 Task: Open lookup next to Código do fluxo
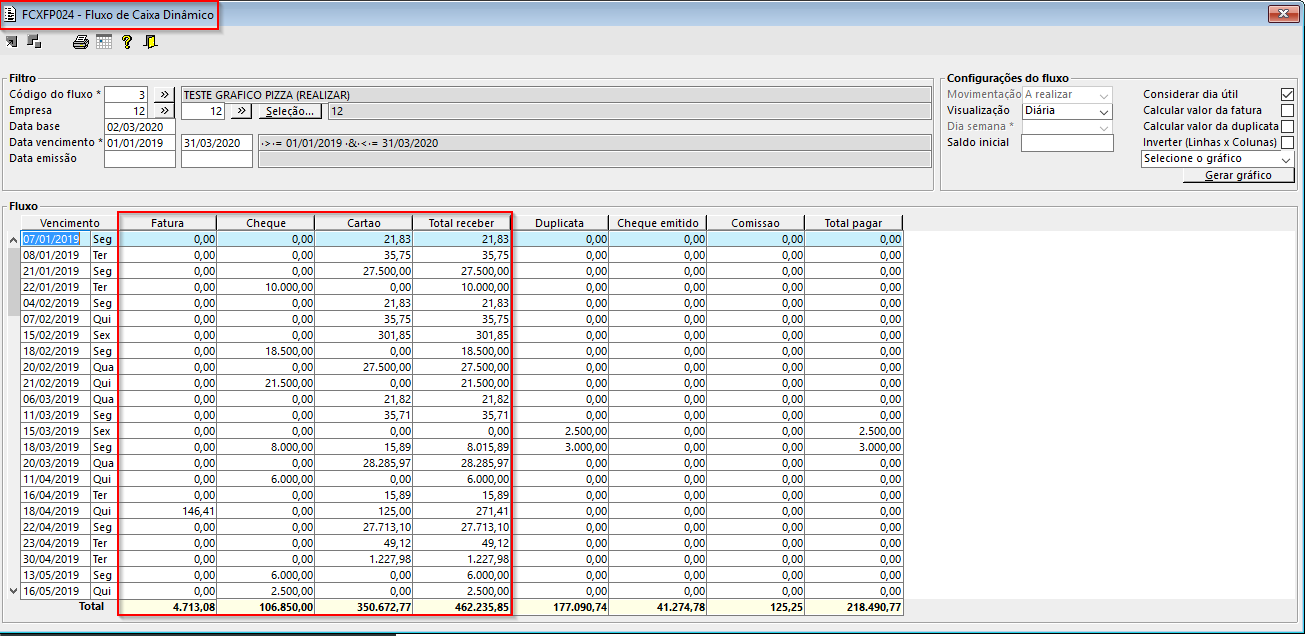(165, 94)
